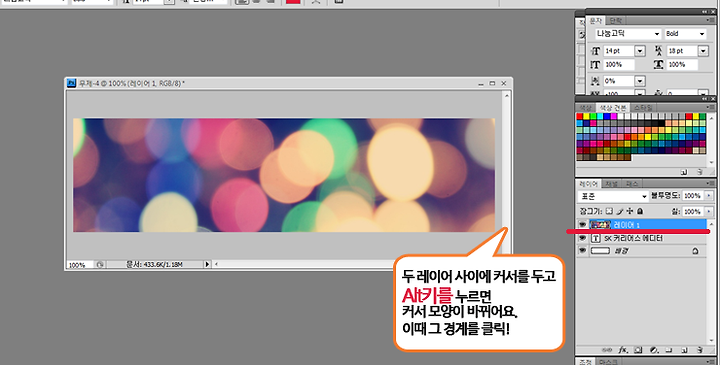The width and height of the screenshot is (720, 365).
Task: Open the 0% tsume dropdown arrow
Action: click(640, 81)
